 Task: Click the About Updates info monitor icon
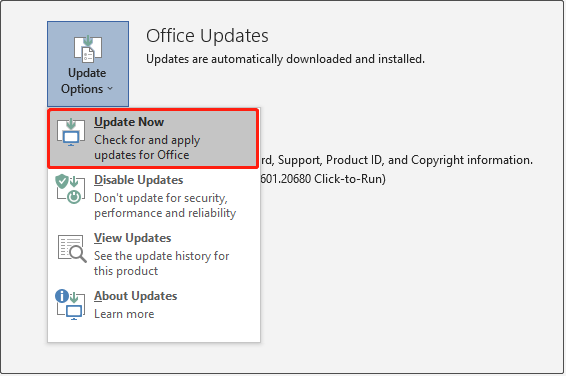[x=70, y=305]
